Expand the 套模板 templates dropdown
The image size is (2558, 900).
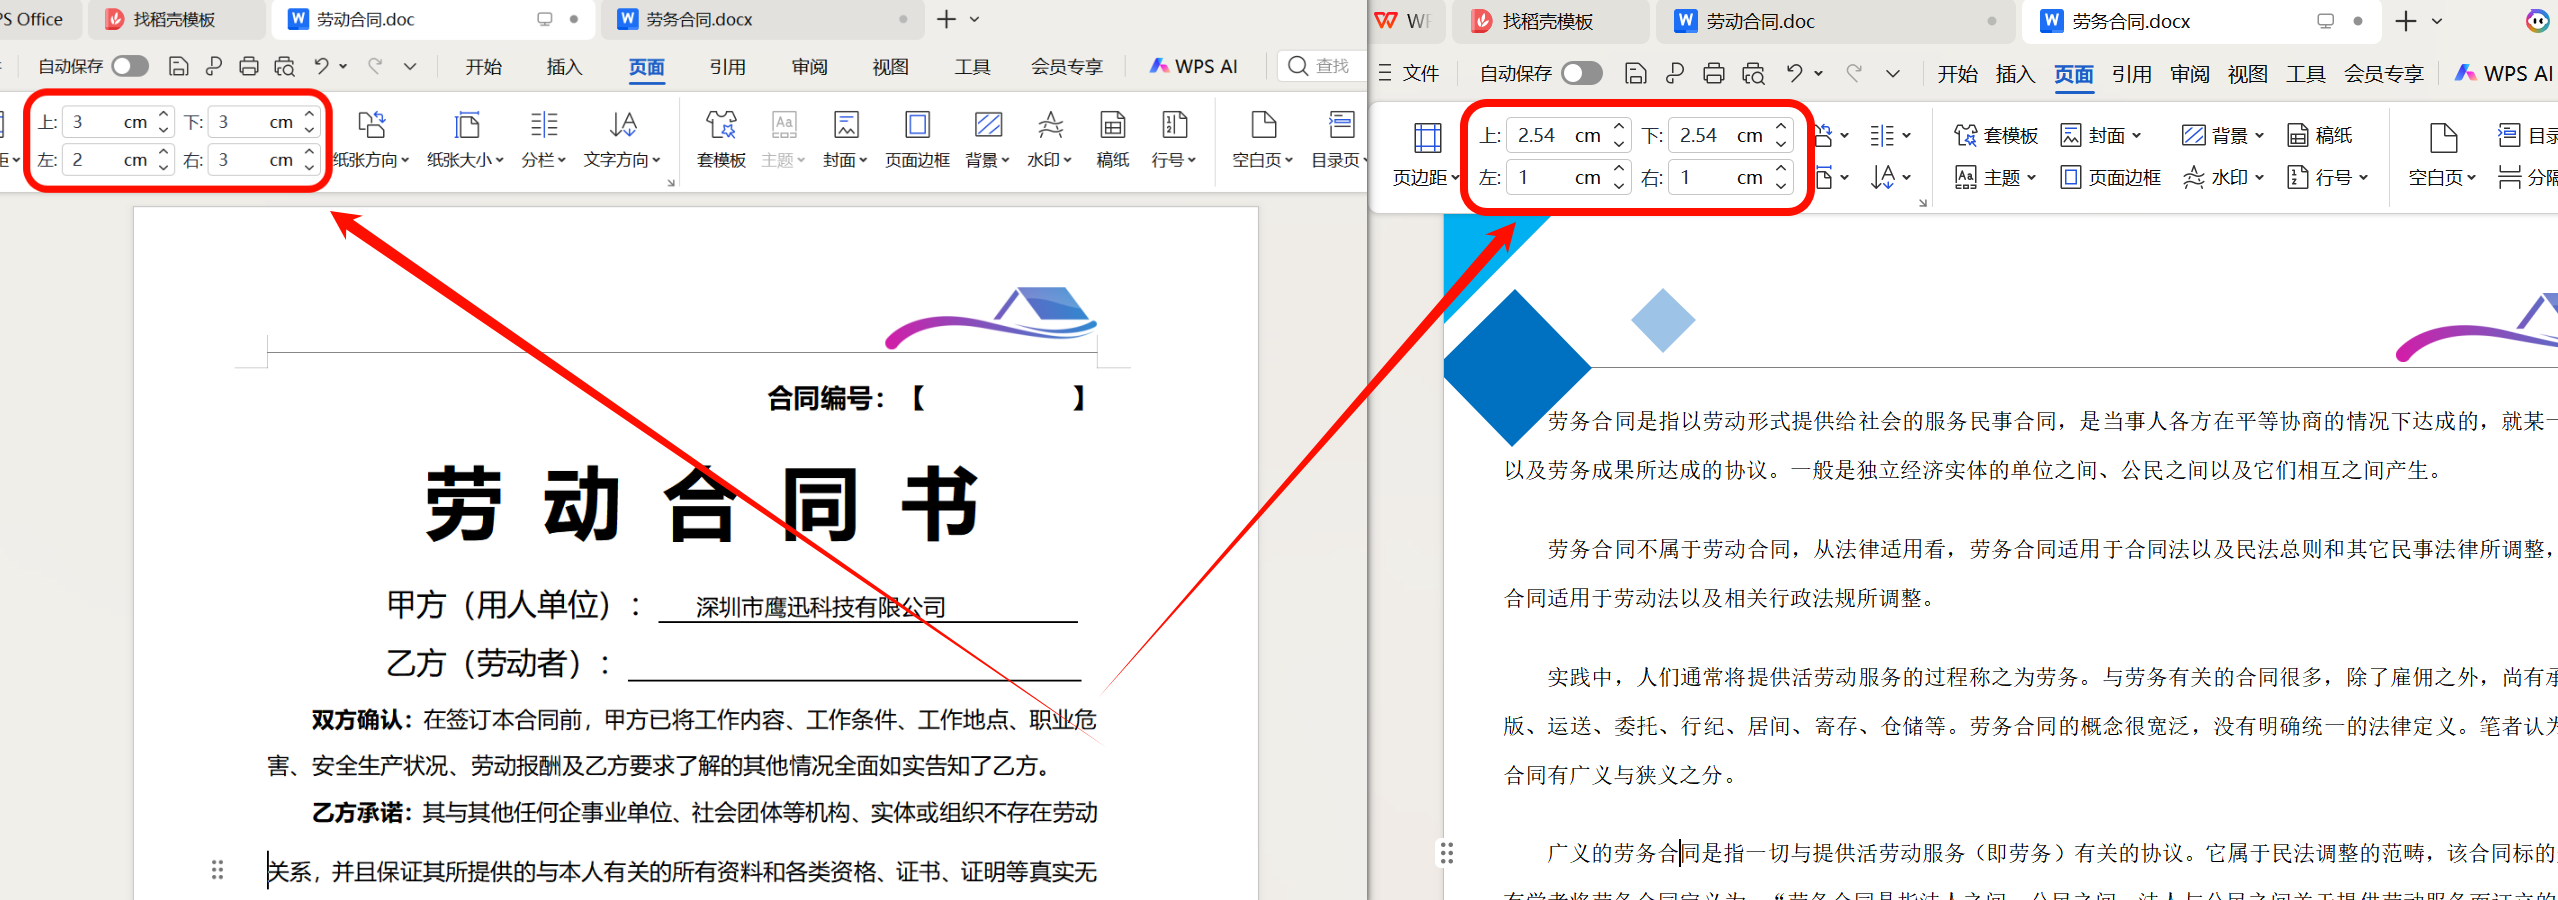pos(720,140)
